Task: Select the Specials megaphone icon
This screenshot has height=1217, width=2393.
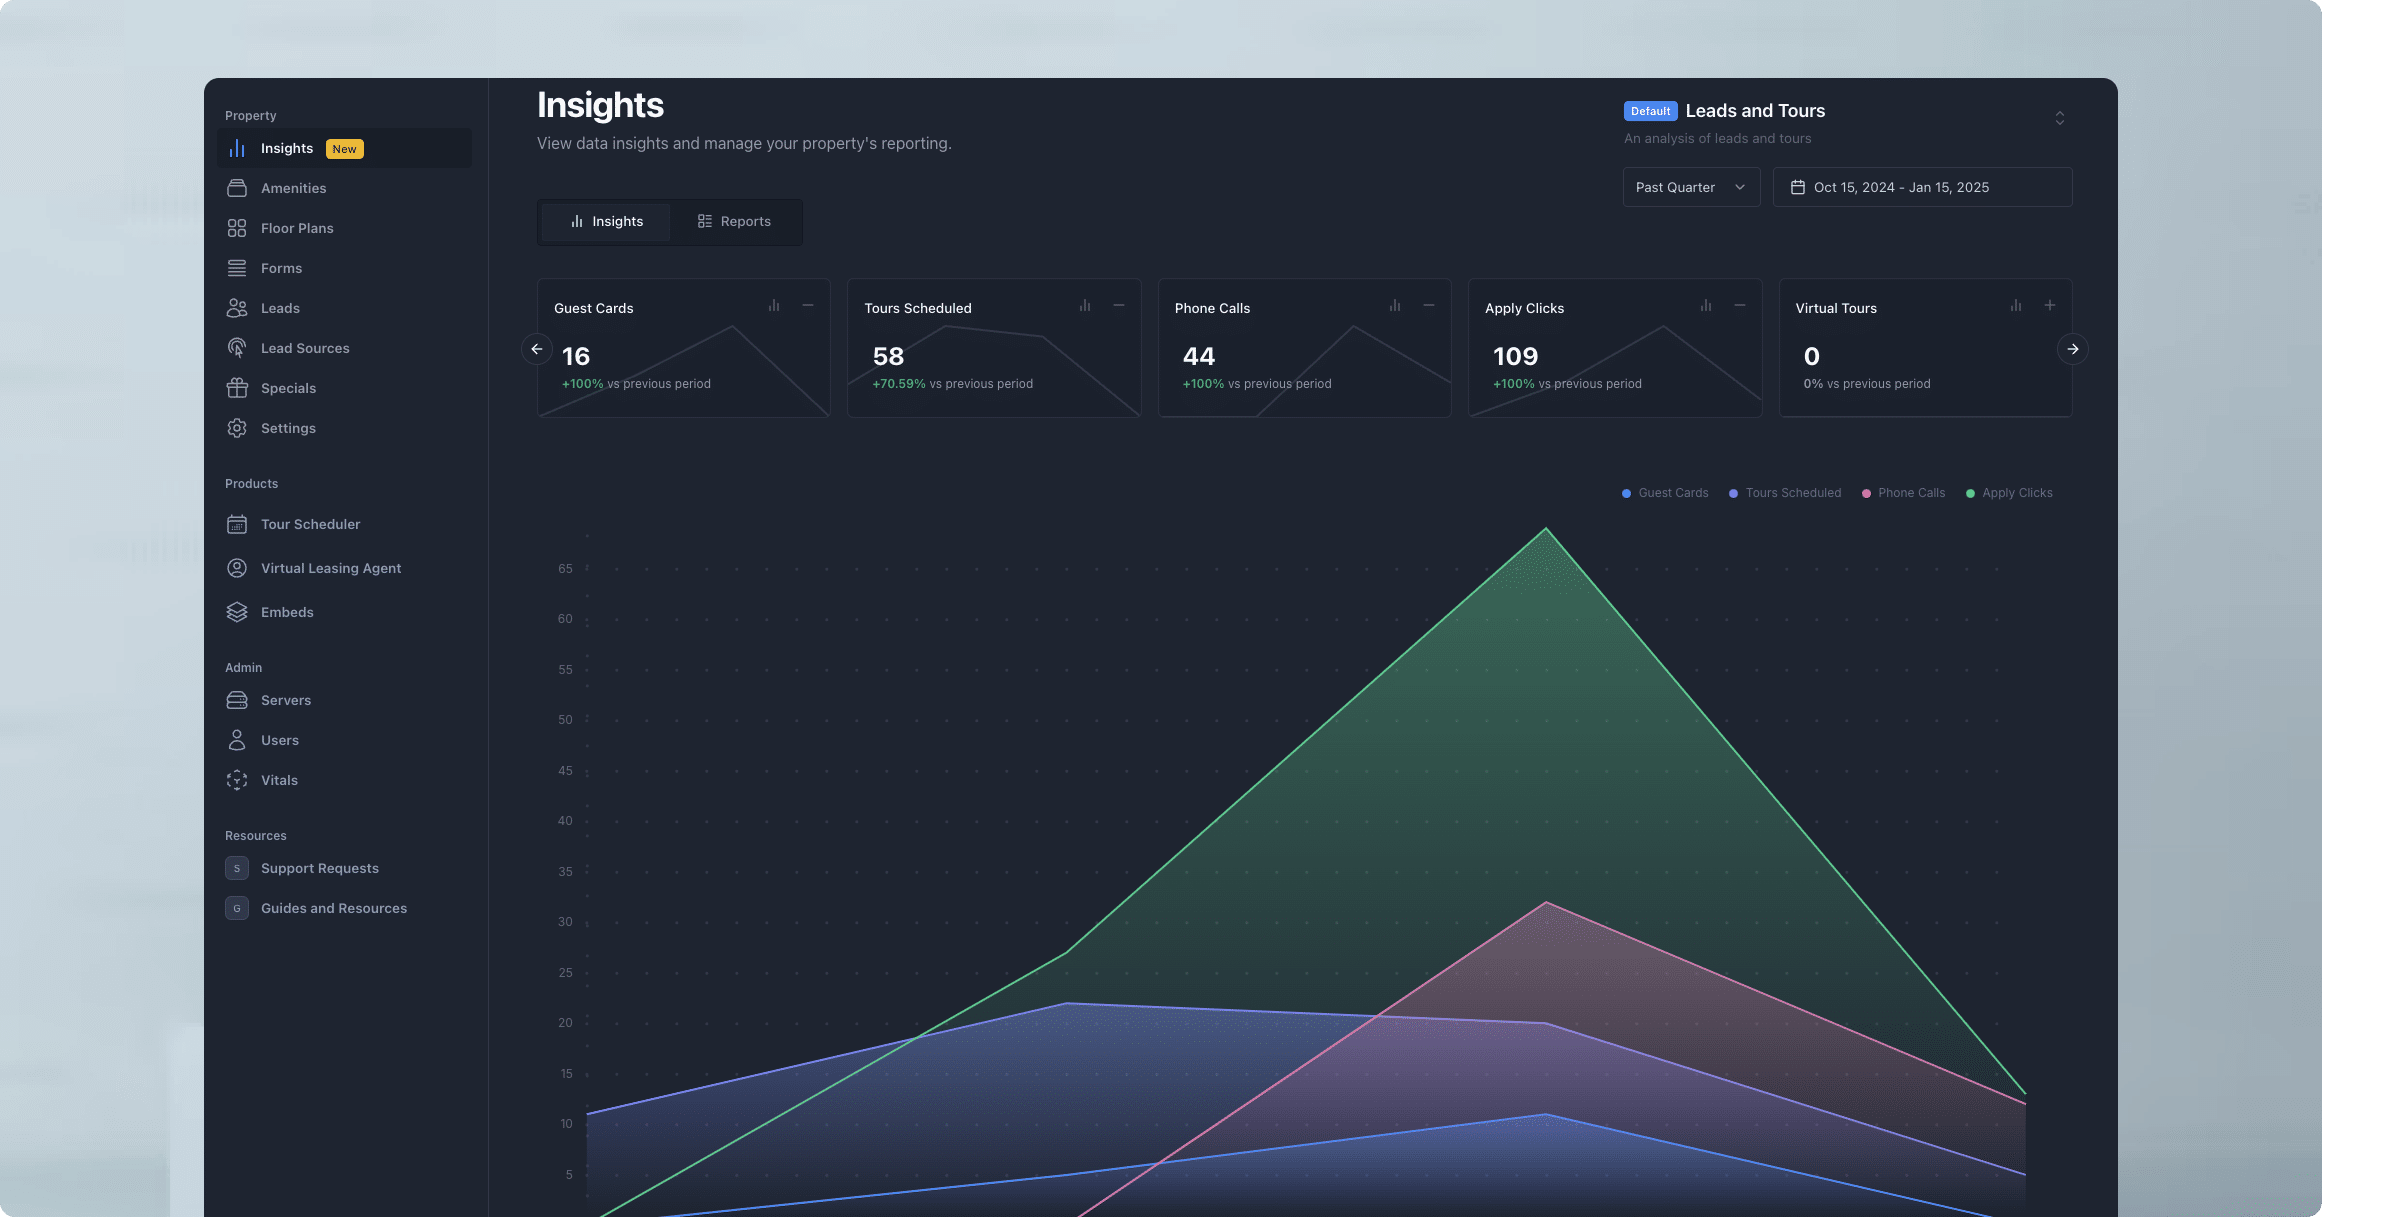Action: tap(237, 388)
